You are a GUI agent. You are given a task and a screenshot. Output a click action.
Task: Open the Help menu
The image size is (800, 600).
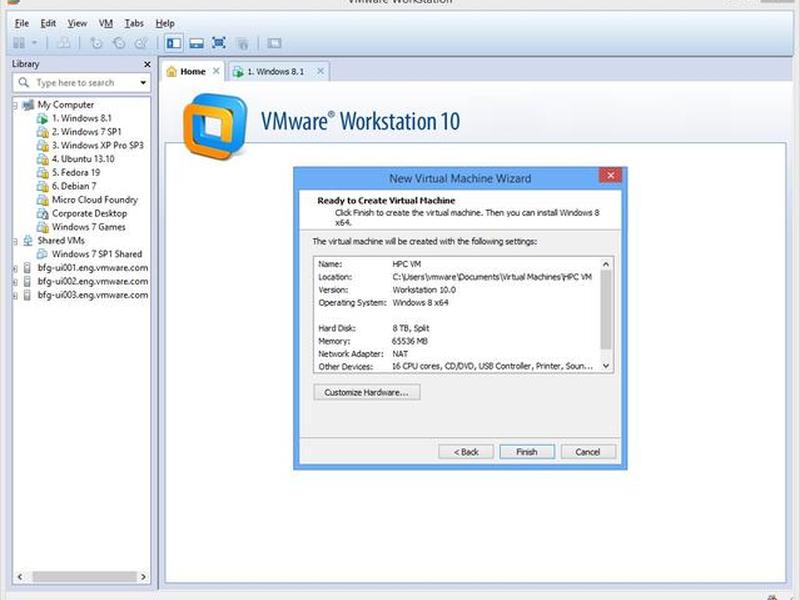[x=165, y=23]
